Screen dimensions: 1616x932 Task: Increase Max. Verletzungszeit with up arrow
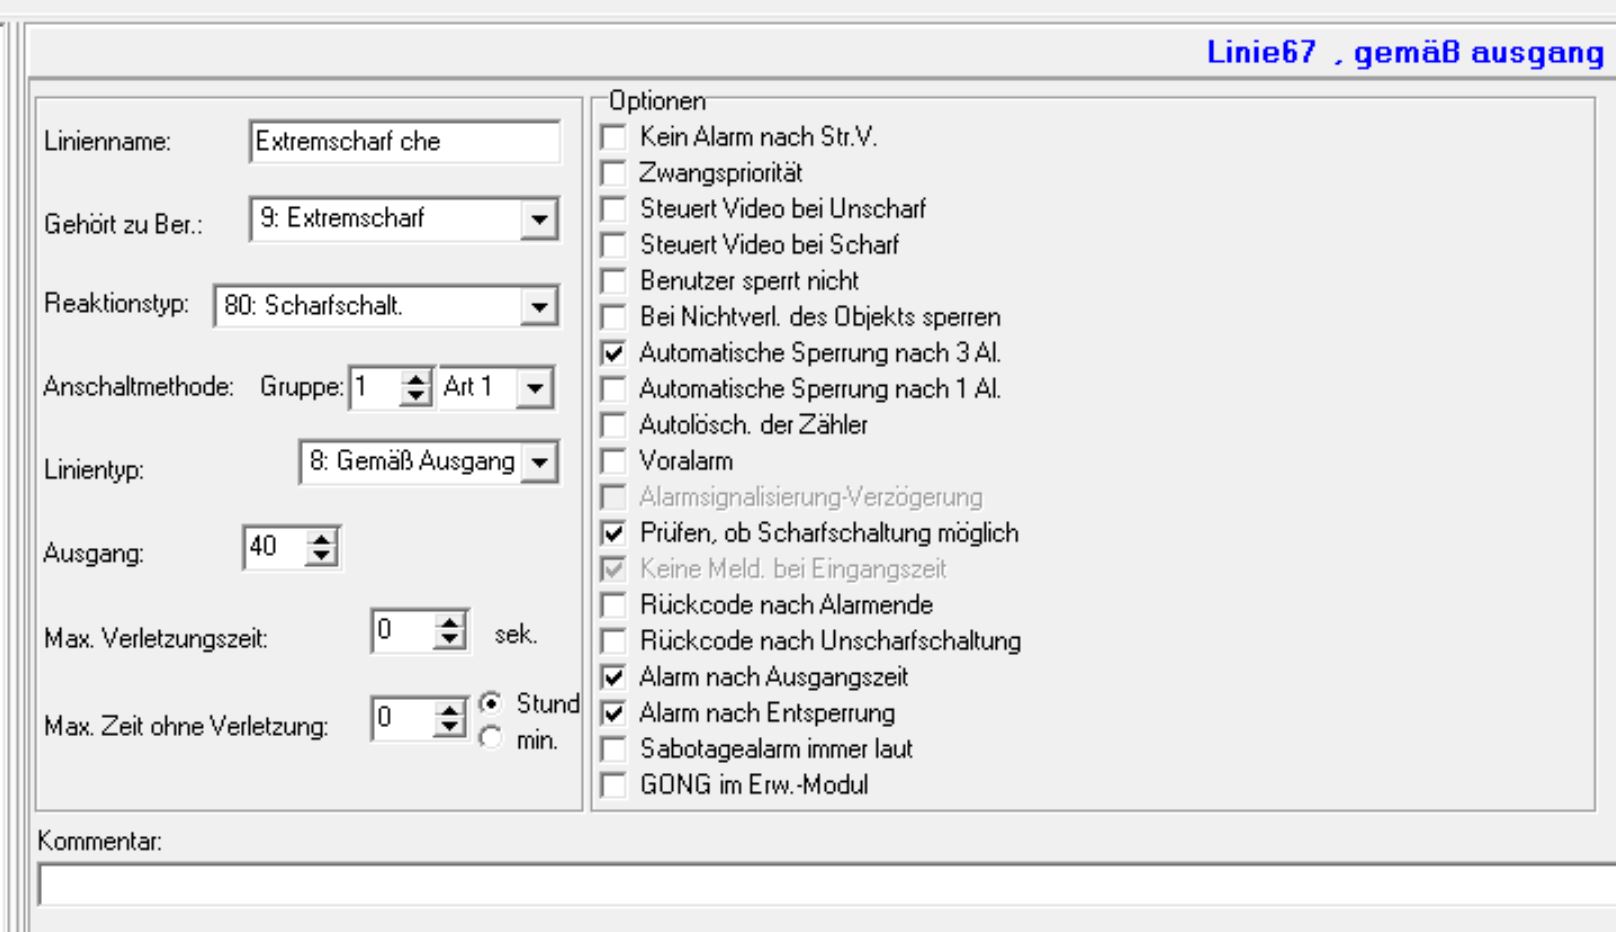coord(450,623)
